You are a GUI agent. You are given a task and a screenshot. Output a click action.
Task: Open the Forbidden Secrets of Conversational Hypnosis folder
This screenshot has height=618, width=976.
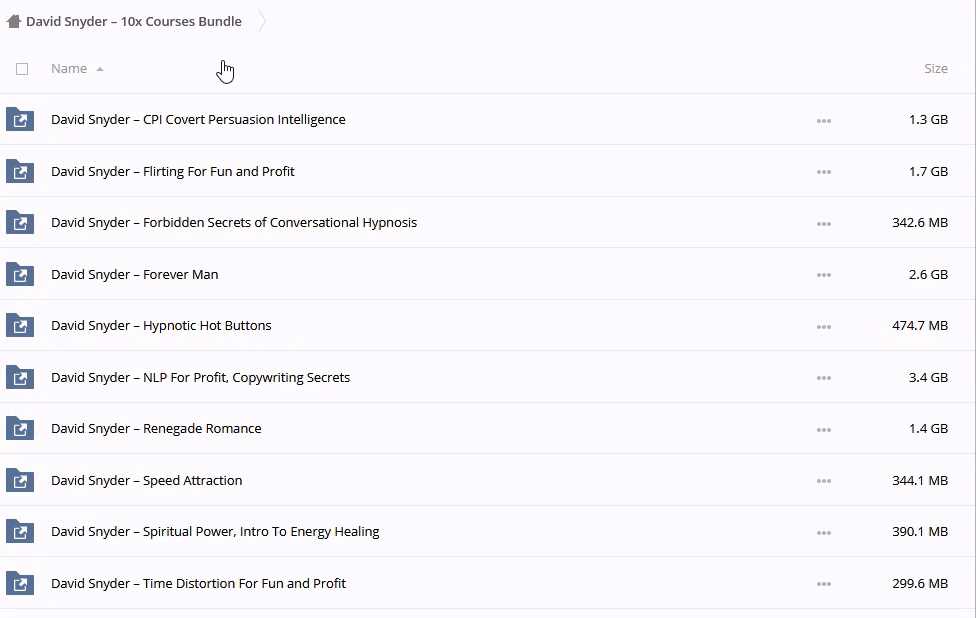tap(234, 223)
